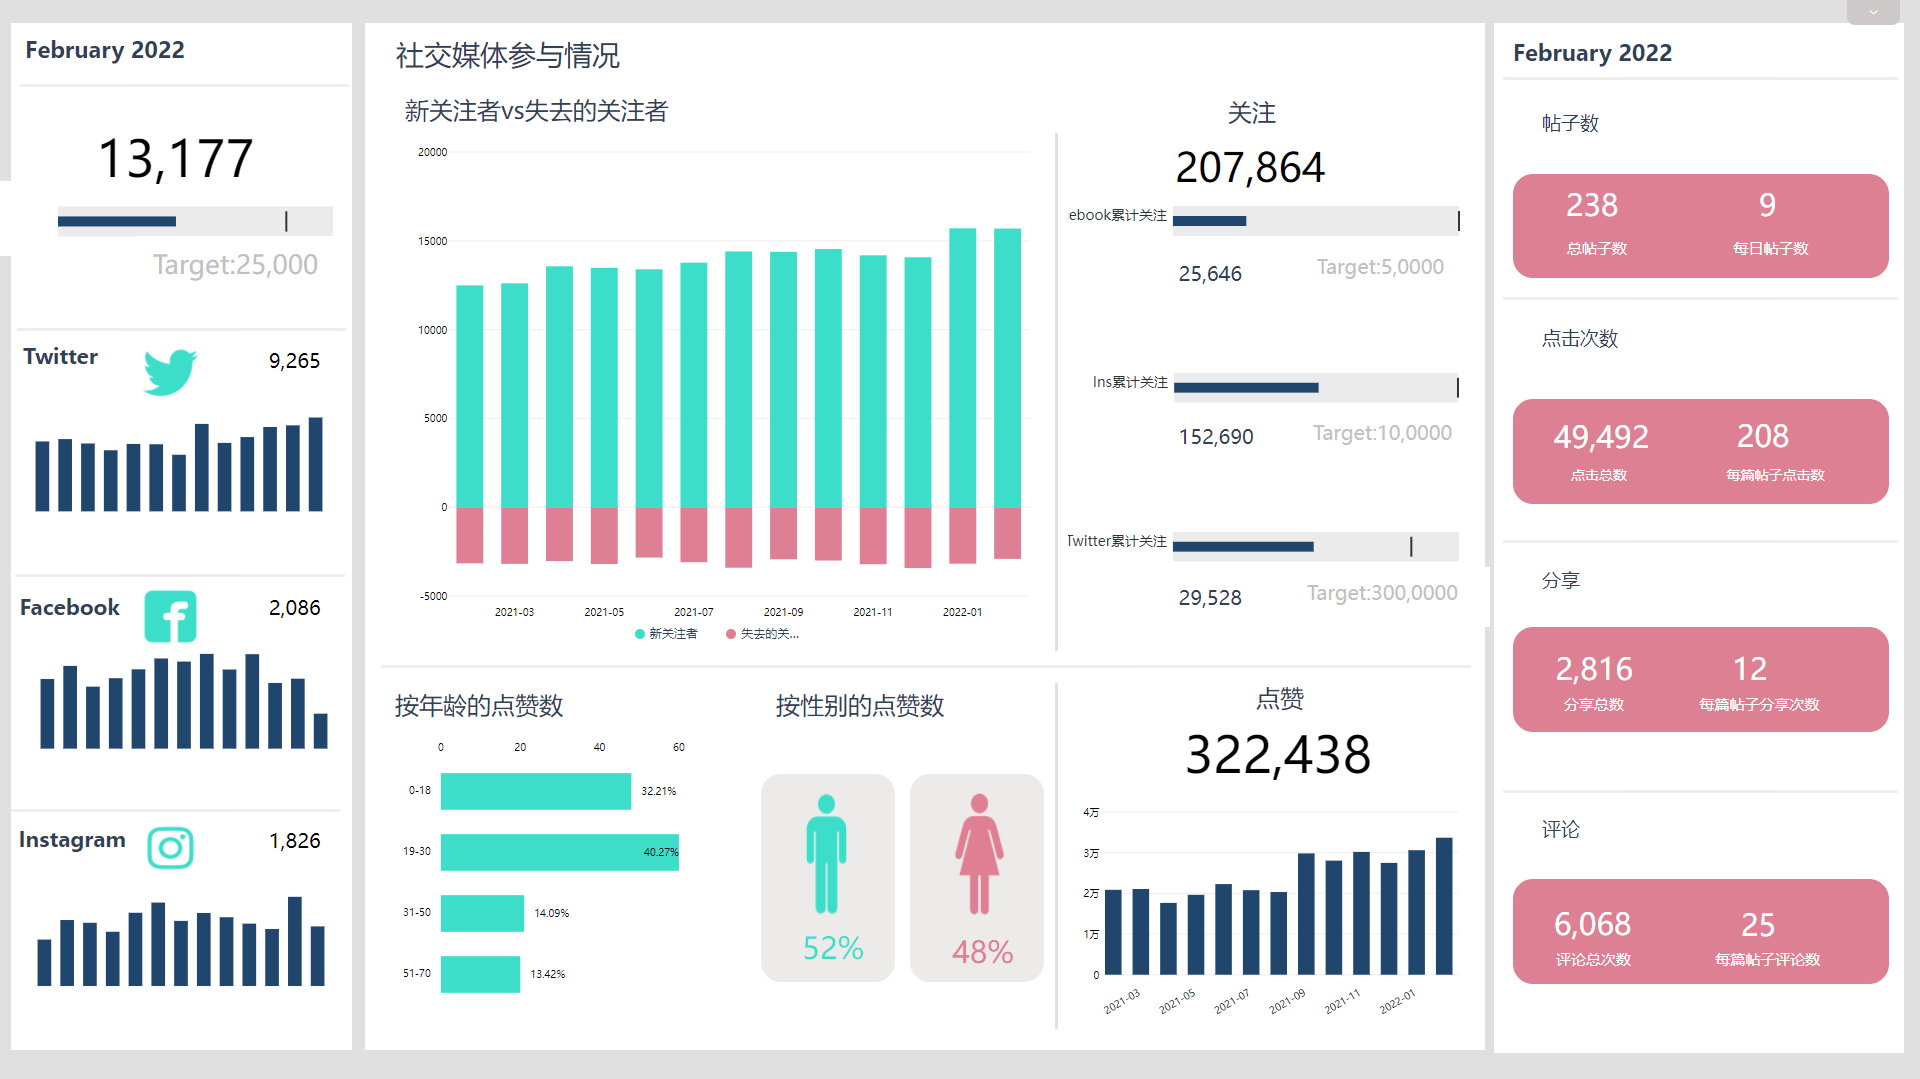1920x1079 pixels.
Task: Click the Twitter bird icon
Action: pyautogui.click(x=170, y=372)
